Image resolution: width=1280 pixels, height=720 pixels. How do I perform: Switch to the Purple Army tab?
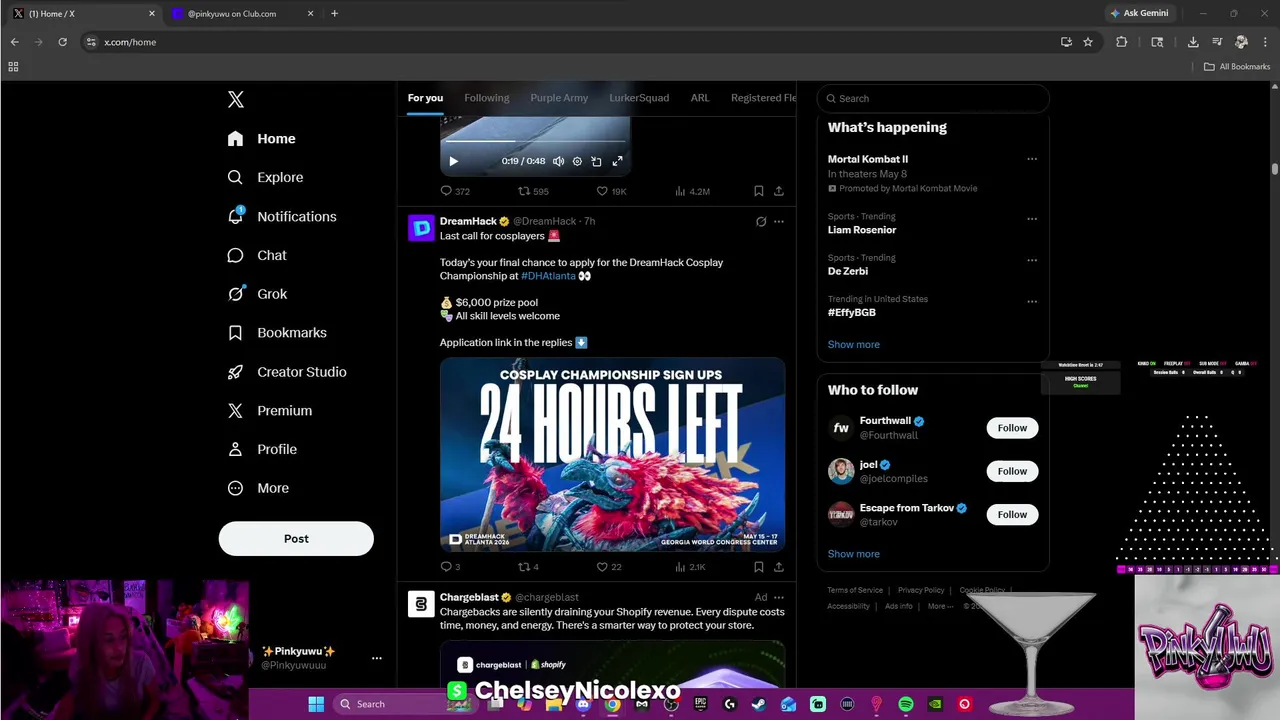tap(559, 98)
